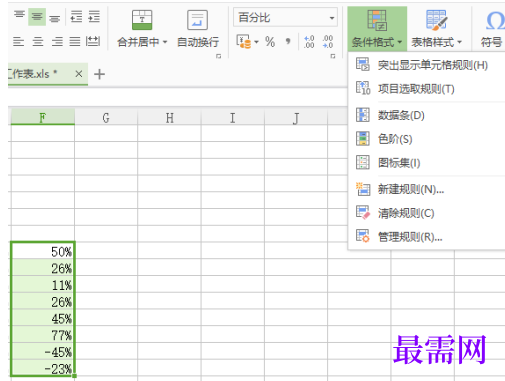Select column J header

296,117
